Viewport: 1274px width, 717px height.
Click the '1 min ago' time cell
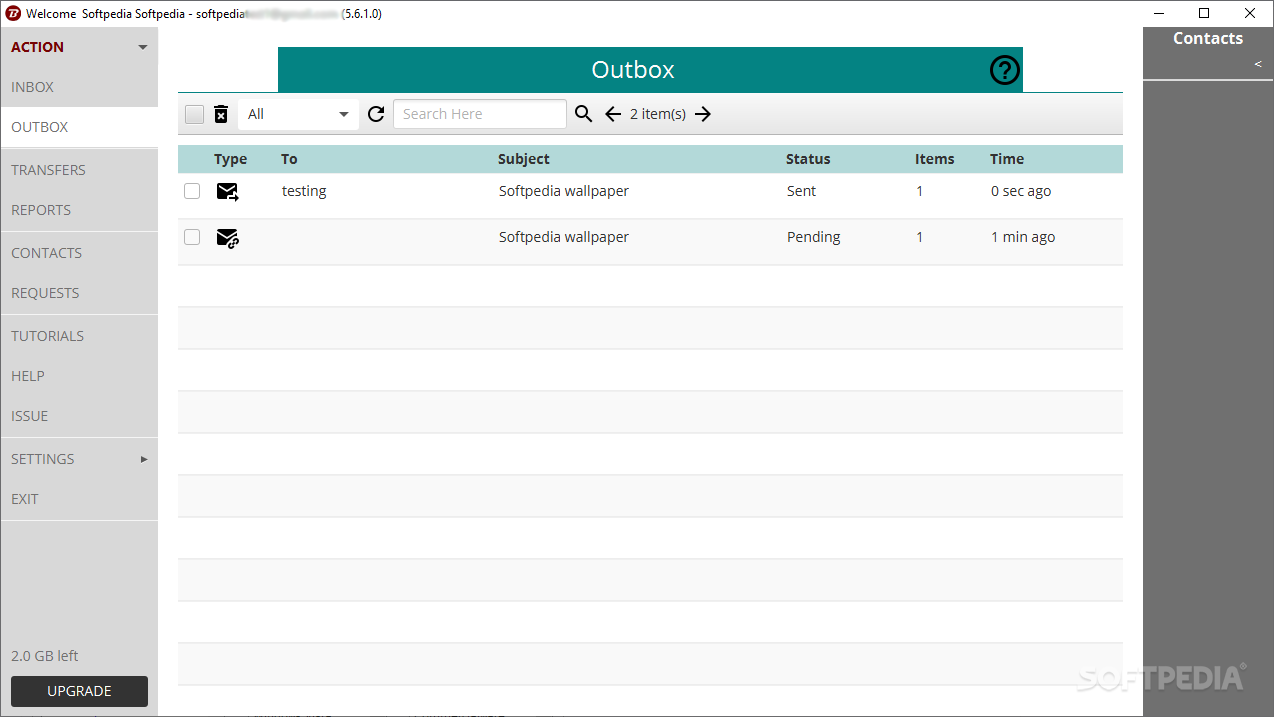(1023, 237)
